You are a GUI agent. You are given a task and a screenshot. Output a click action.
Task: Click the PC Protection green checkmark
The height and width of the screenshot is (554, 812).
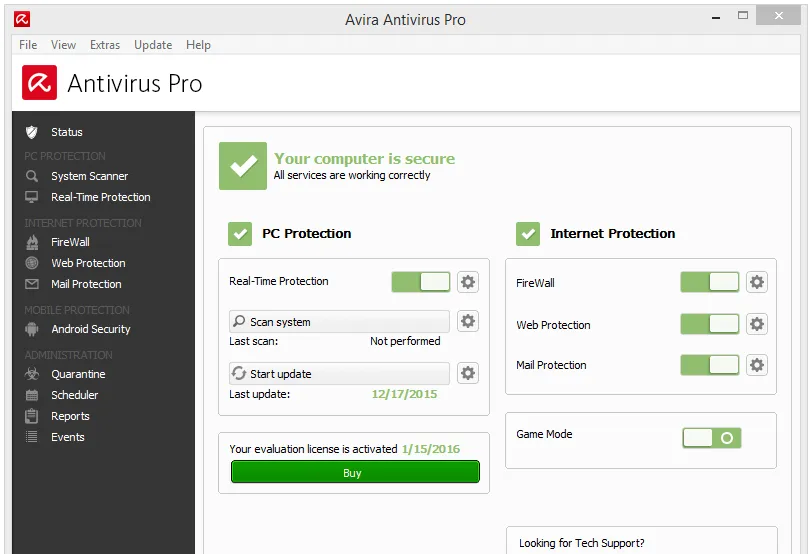click(240, 234)
